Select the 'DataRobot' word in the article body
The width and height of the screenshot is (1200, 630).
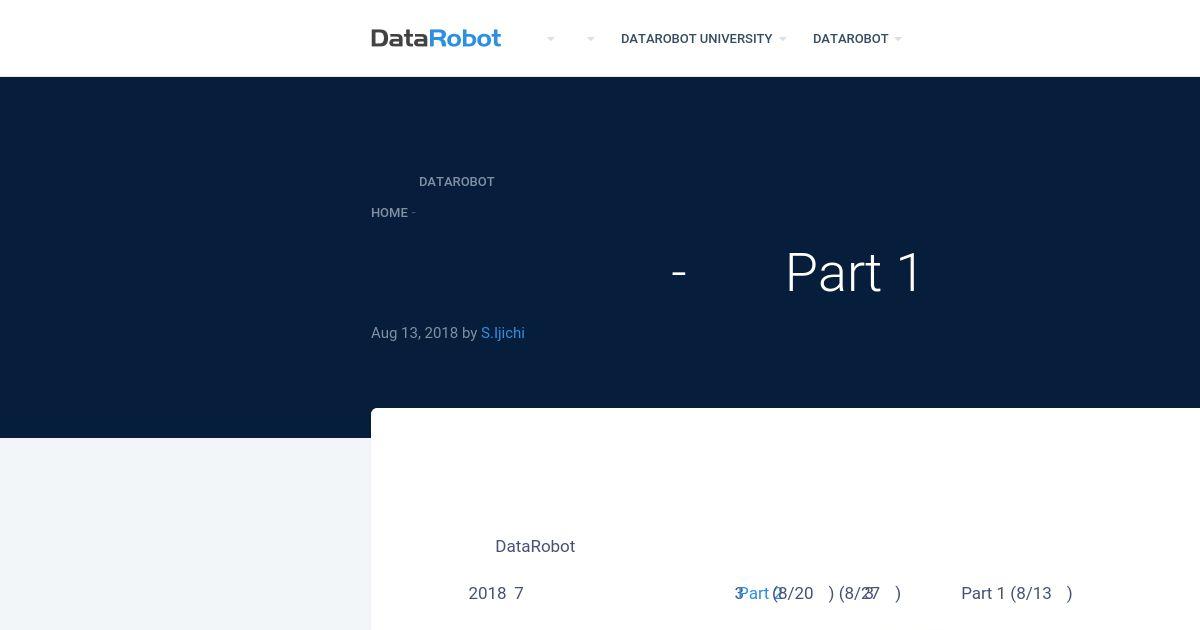[535, 546]
